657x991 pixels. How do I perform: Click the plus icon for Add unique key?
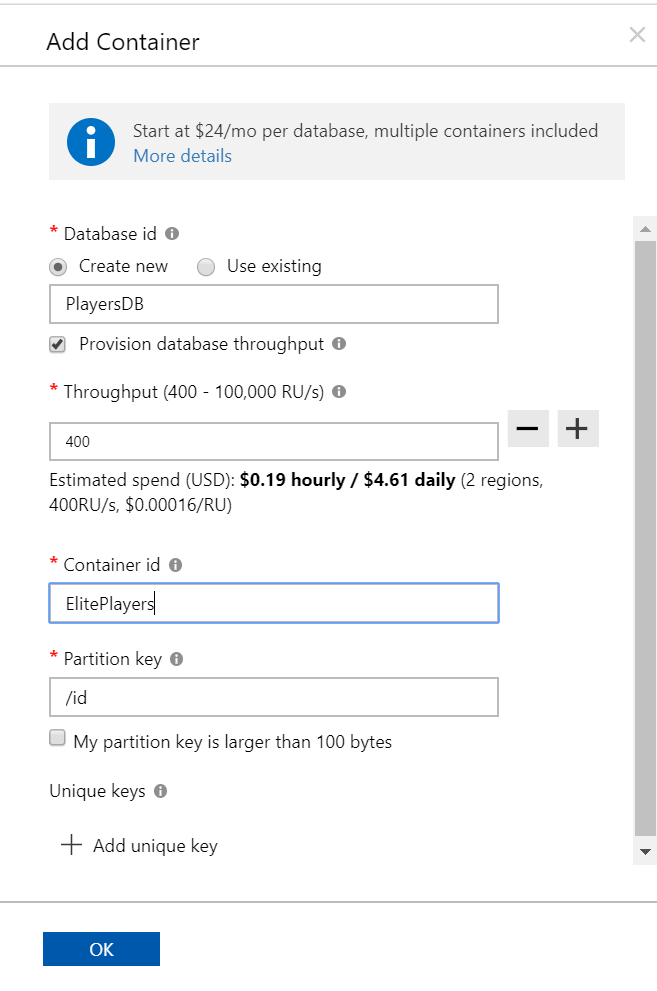(71, 846)
